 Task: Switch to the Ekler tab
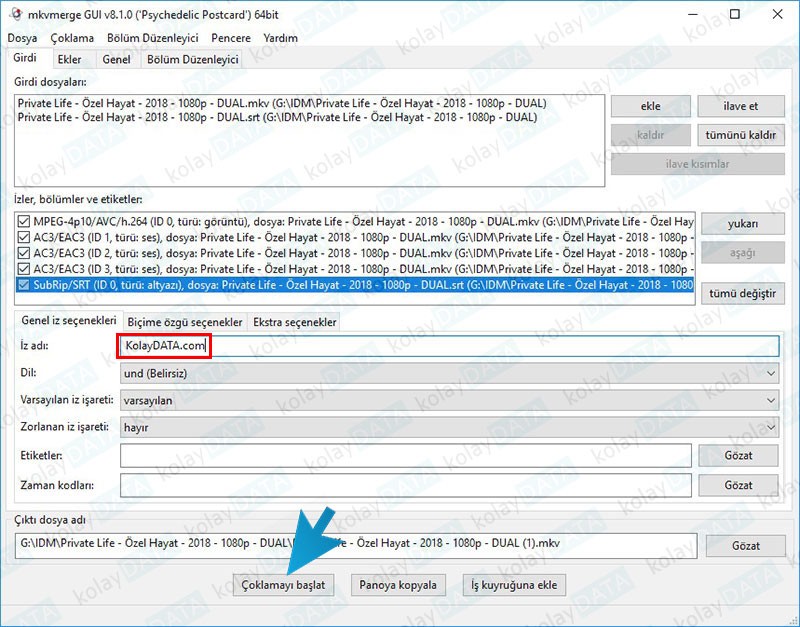[69, 59]
